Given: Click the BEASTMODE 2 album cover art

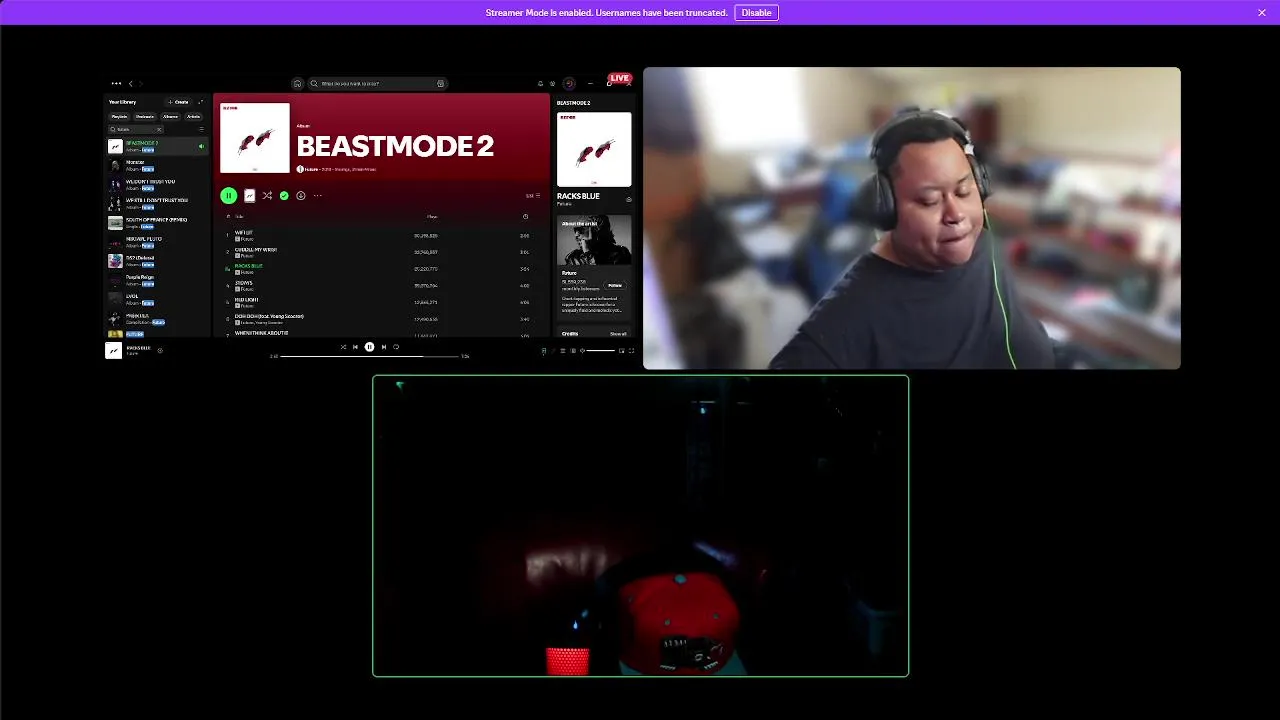Looking at the screenshot, I should 255,138.
